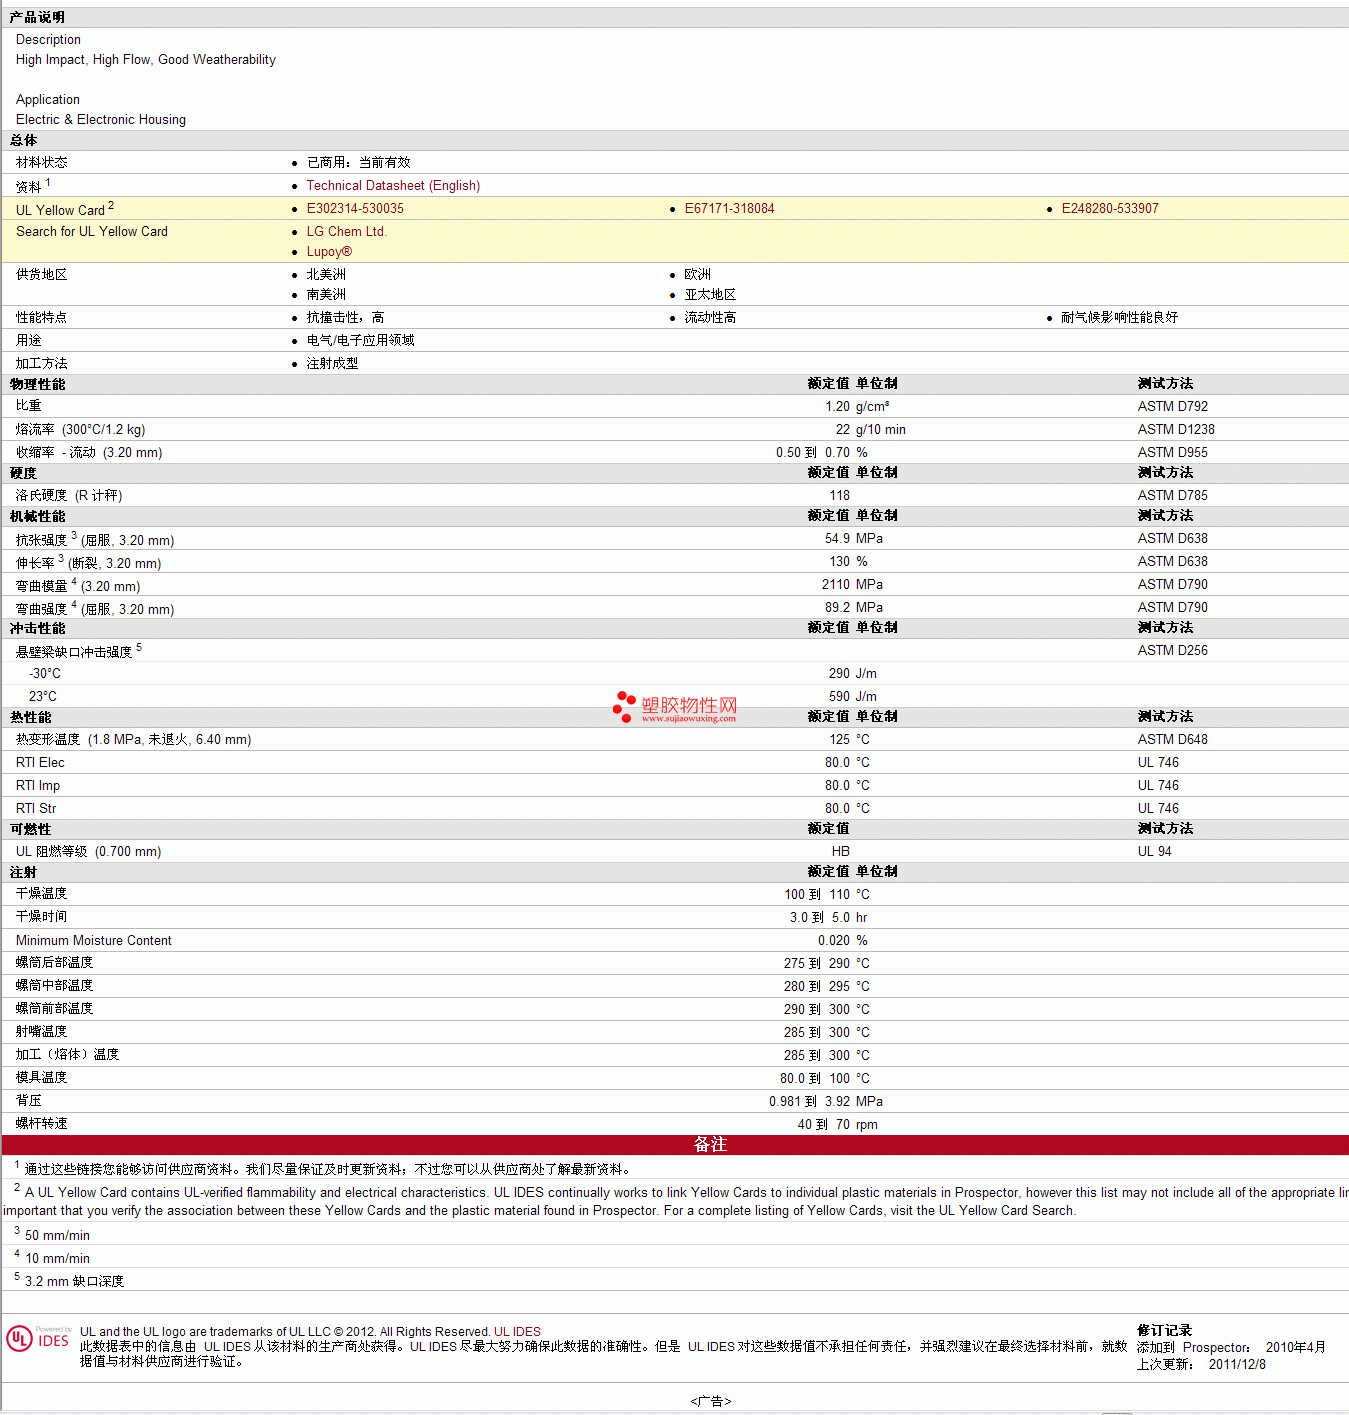Search UL Yellow Card for LG Chem Ltd.
Screen dimensions: 1349x1415
pos(346,232)
